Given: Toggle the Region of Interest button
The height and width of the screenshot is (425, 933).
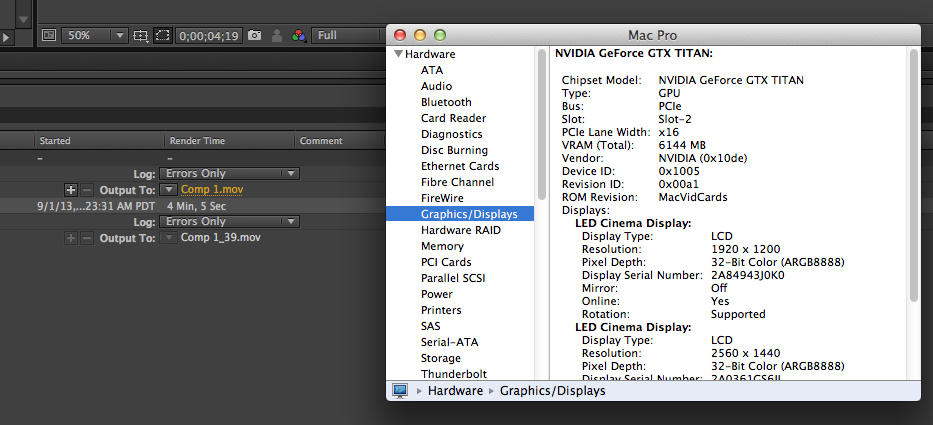Looking at the screenshot, I should click(162, 35).
